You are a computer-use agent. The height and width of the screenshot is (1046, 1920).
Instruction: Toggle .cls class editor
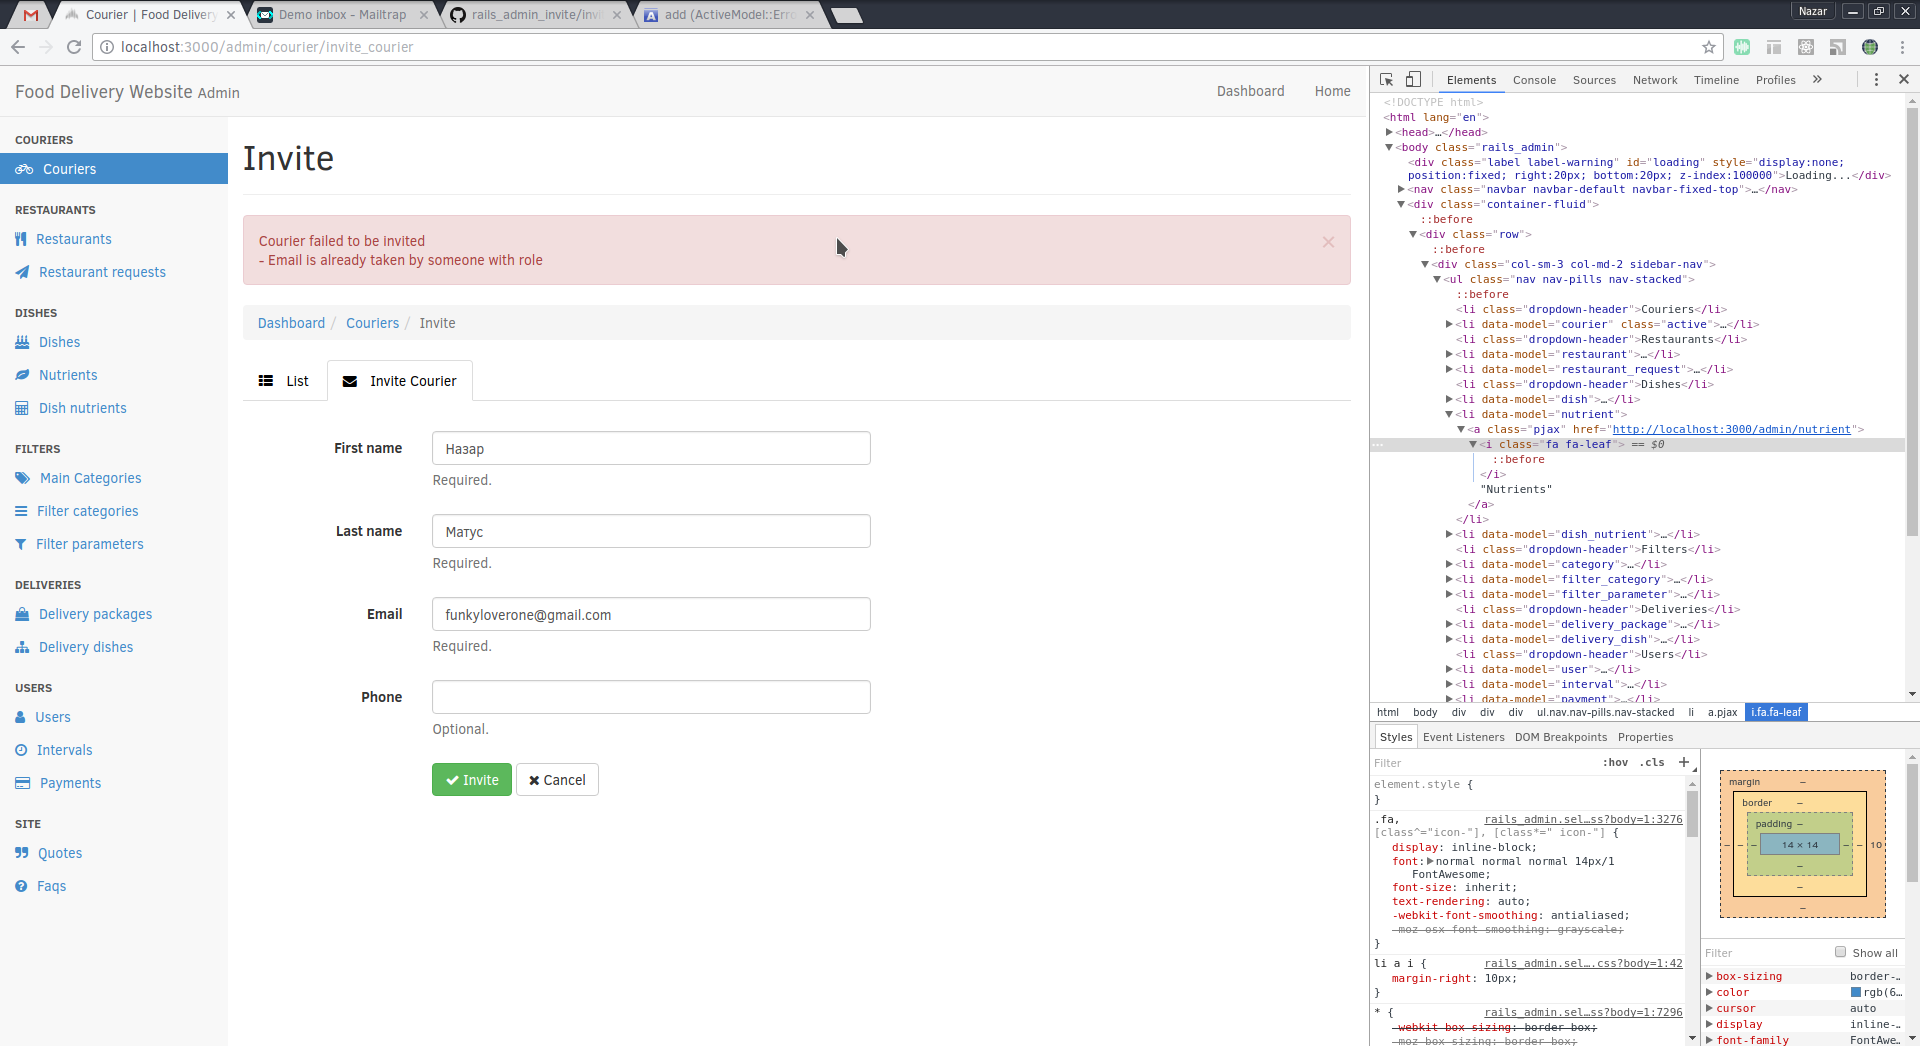[x=1652, y=762]
